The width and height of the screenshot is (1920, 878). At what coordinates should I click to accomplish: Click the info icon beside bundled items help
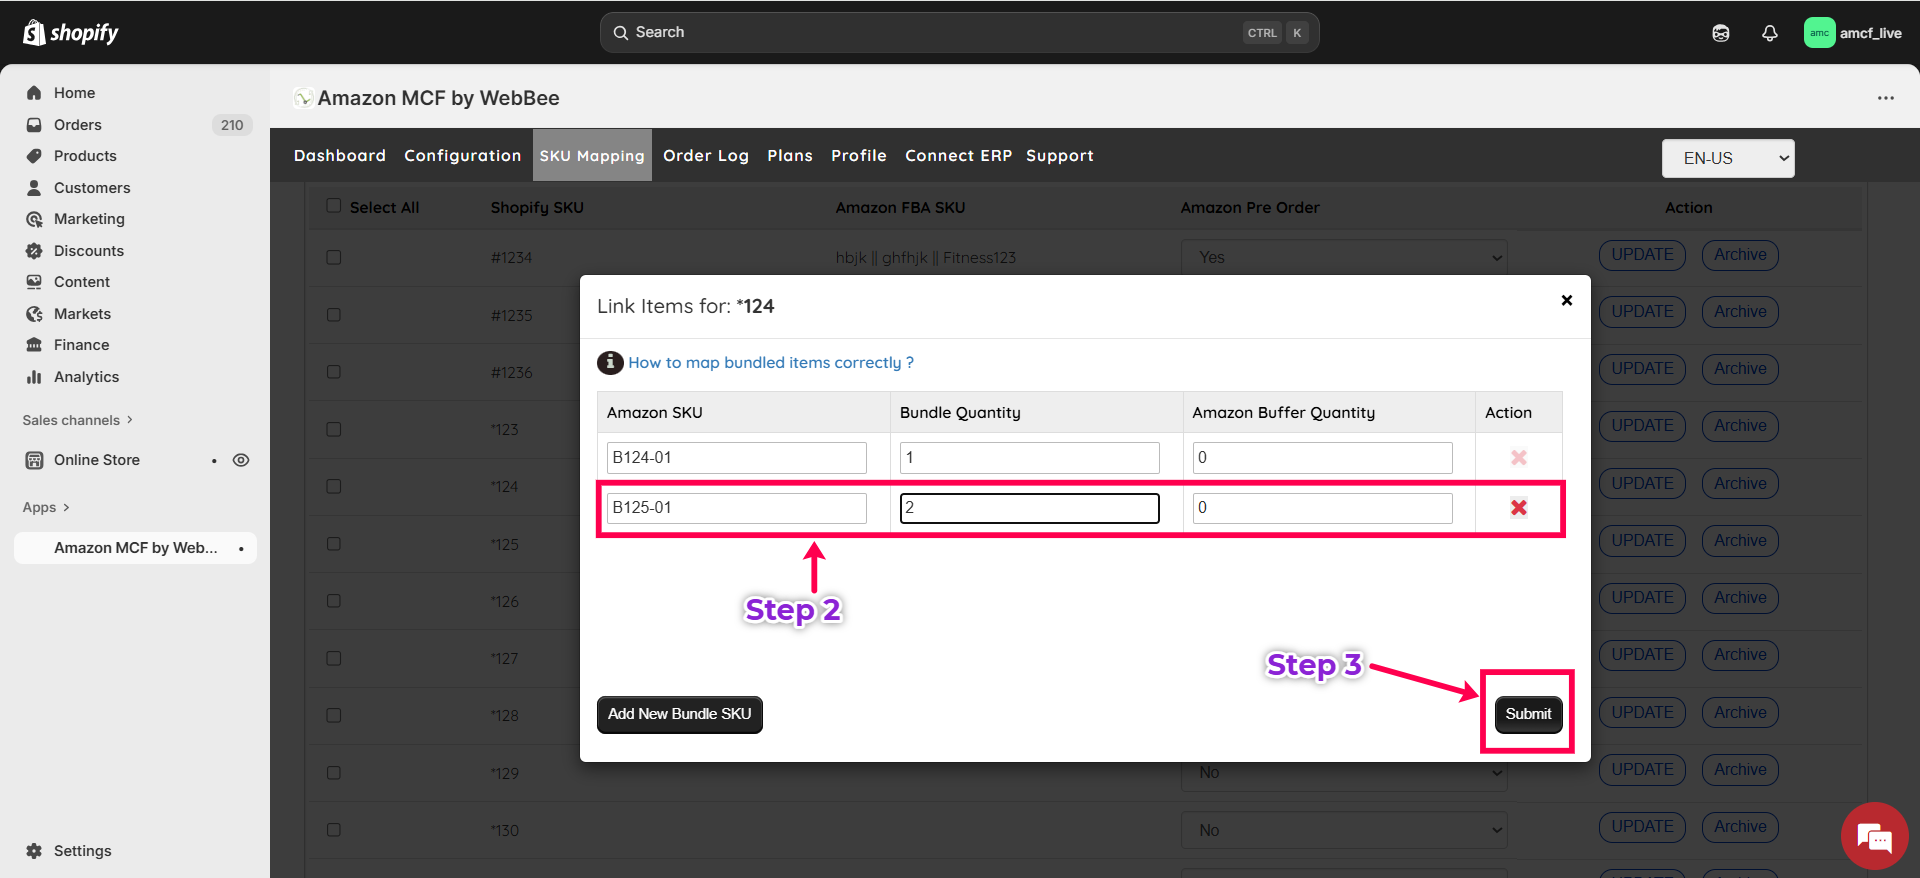tap(610, 363)
